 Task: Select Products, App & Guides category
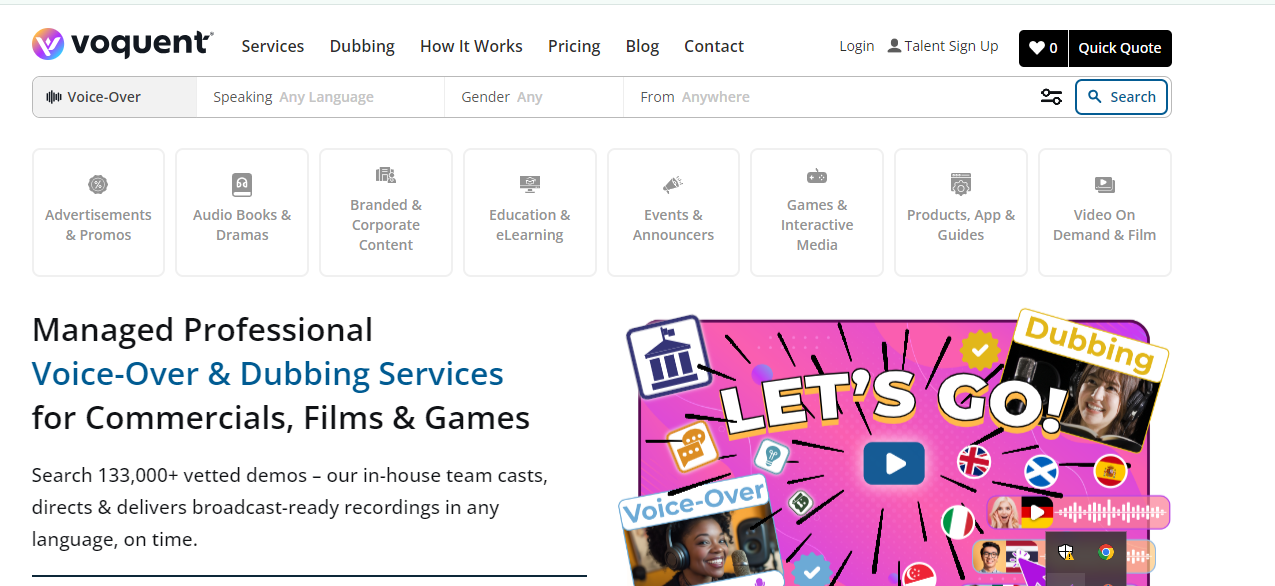pyautogui.click(x=961, y=212)
